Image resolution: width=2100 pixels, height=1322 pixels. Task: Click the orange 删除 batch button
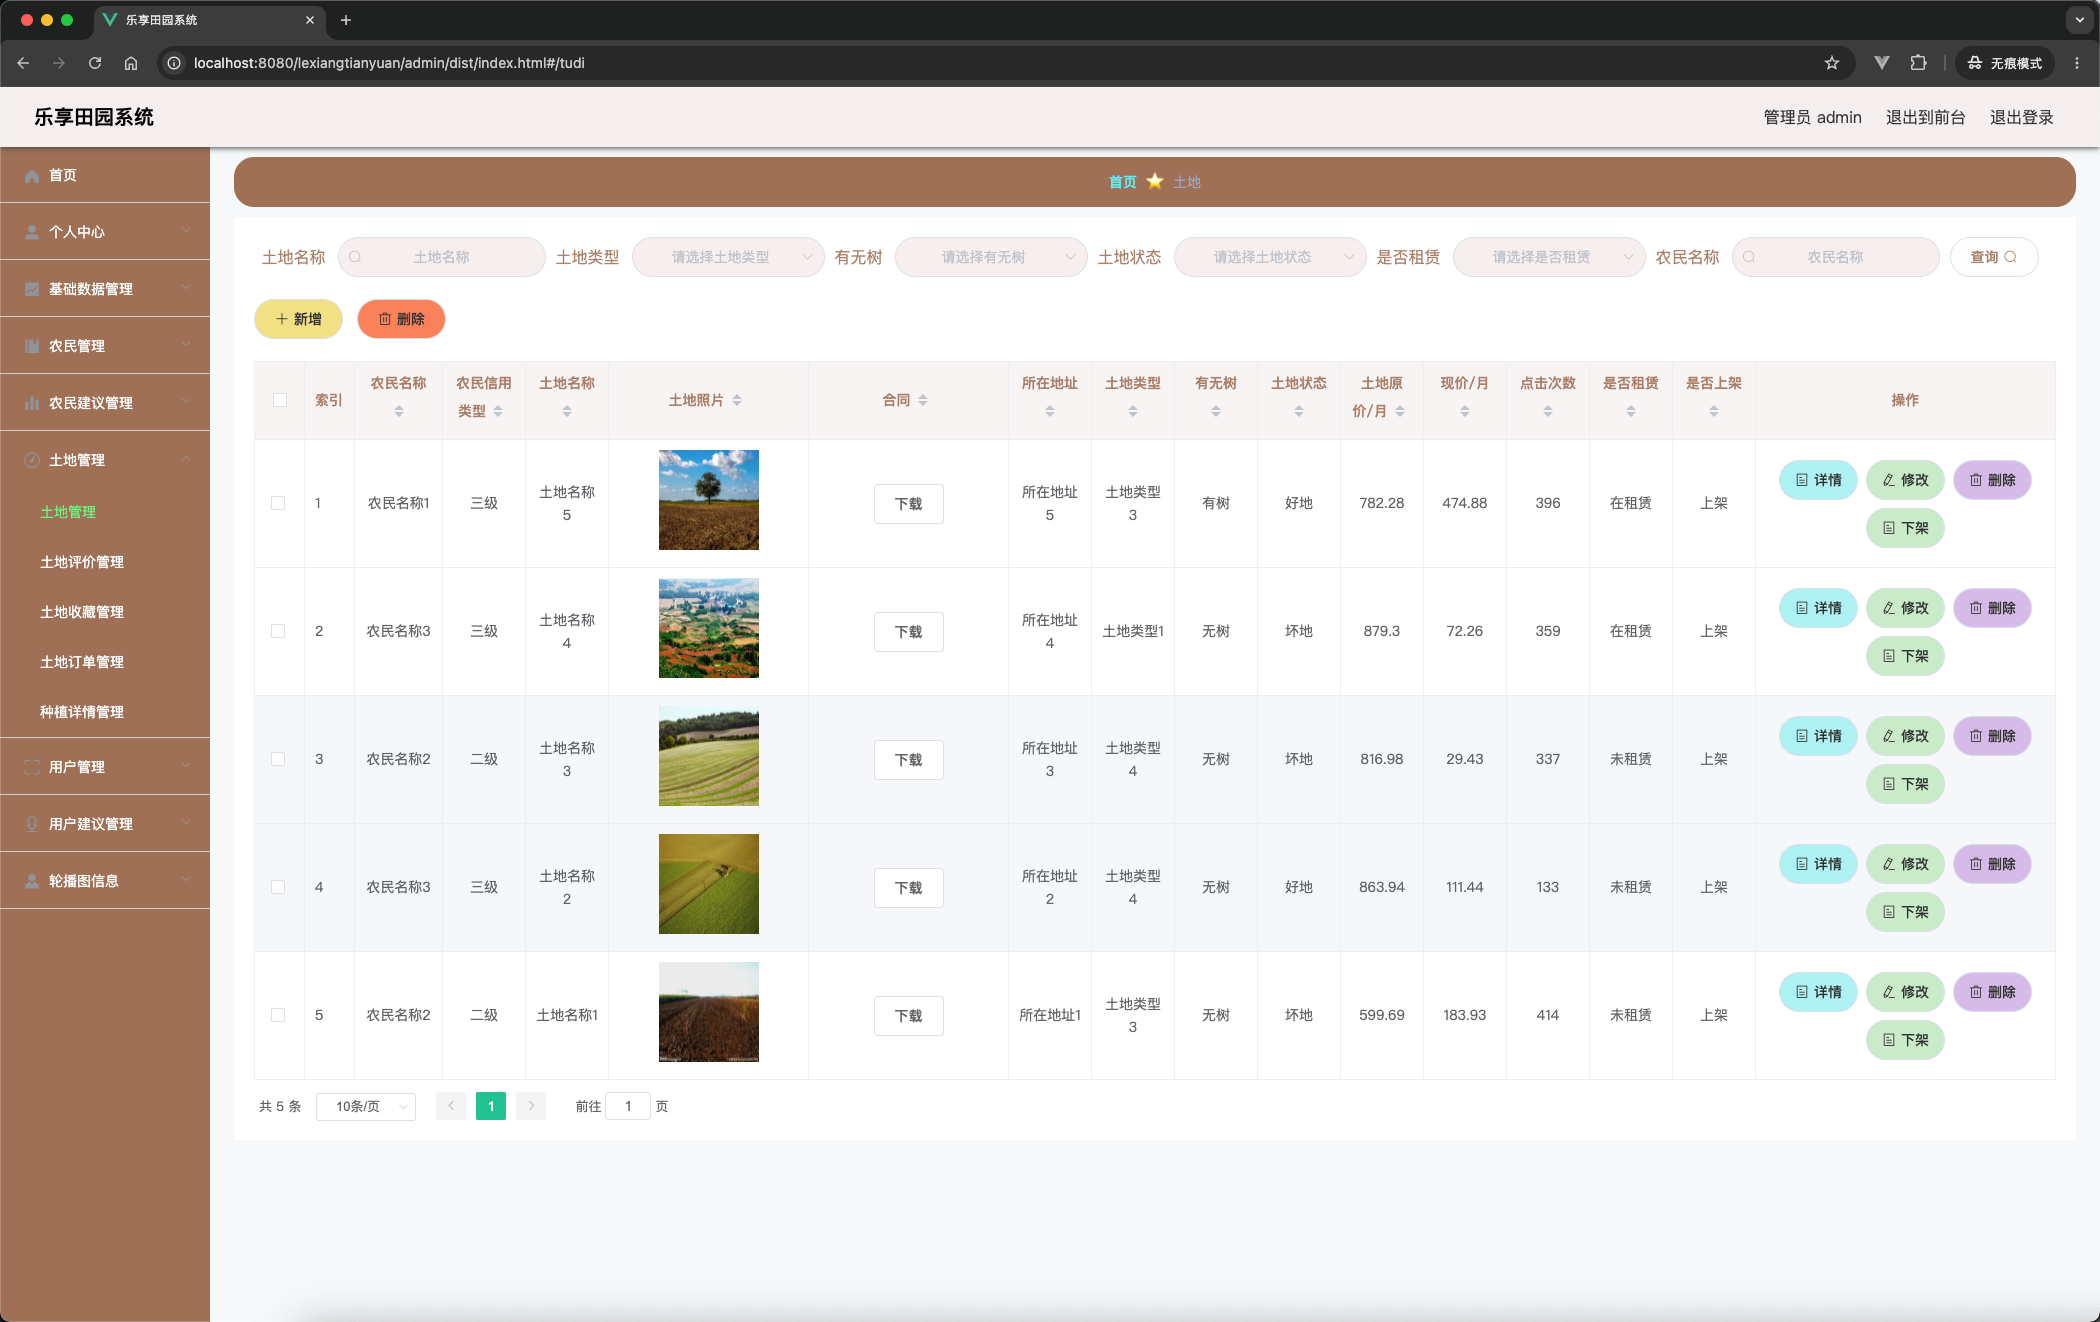coord(401,319)
